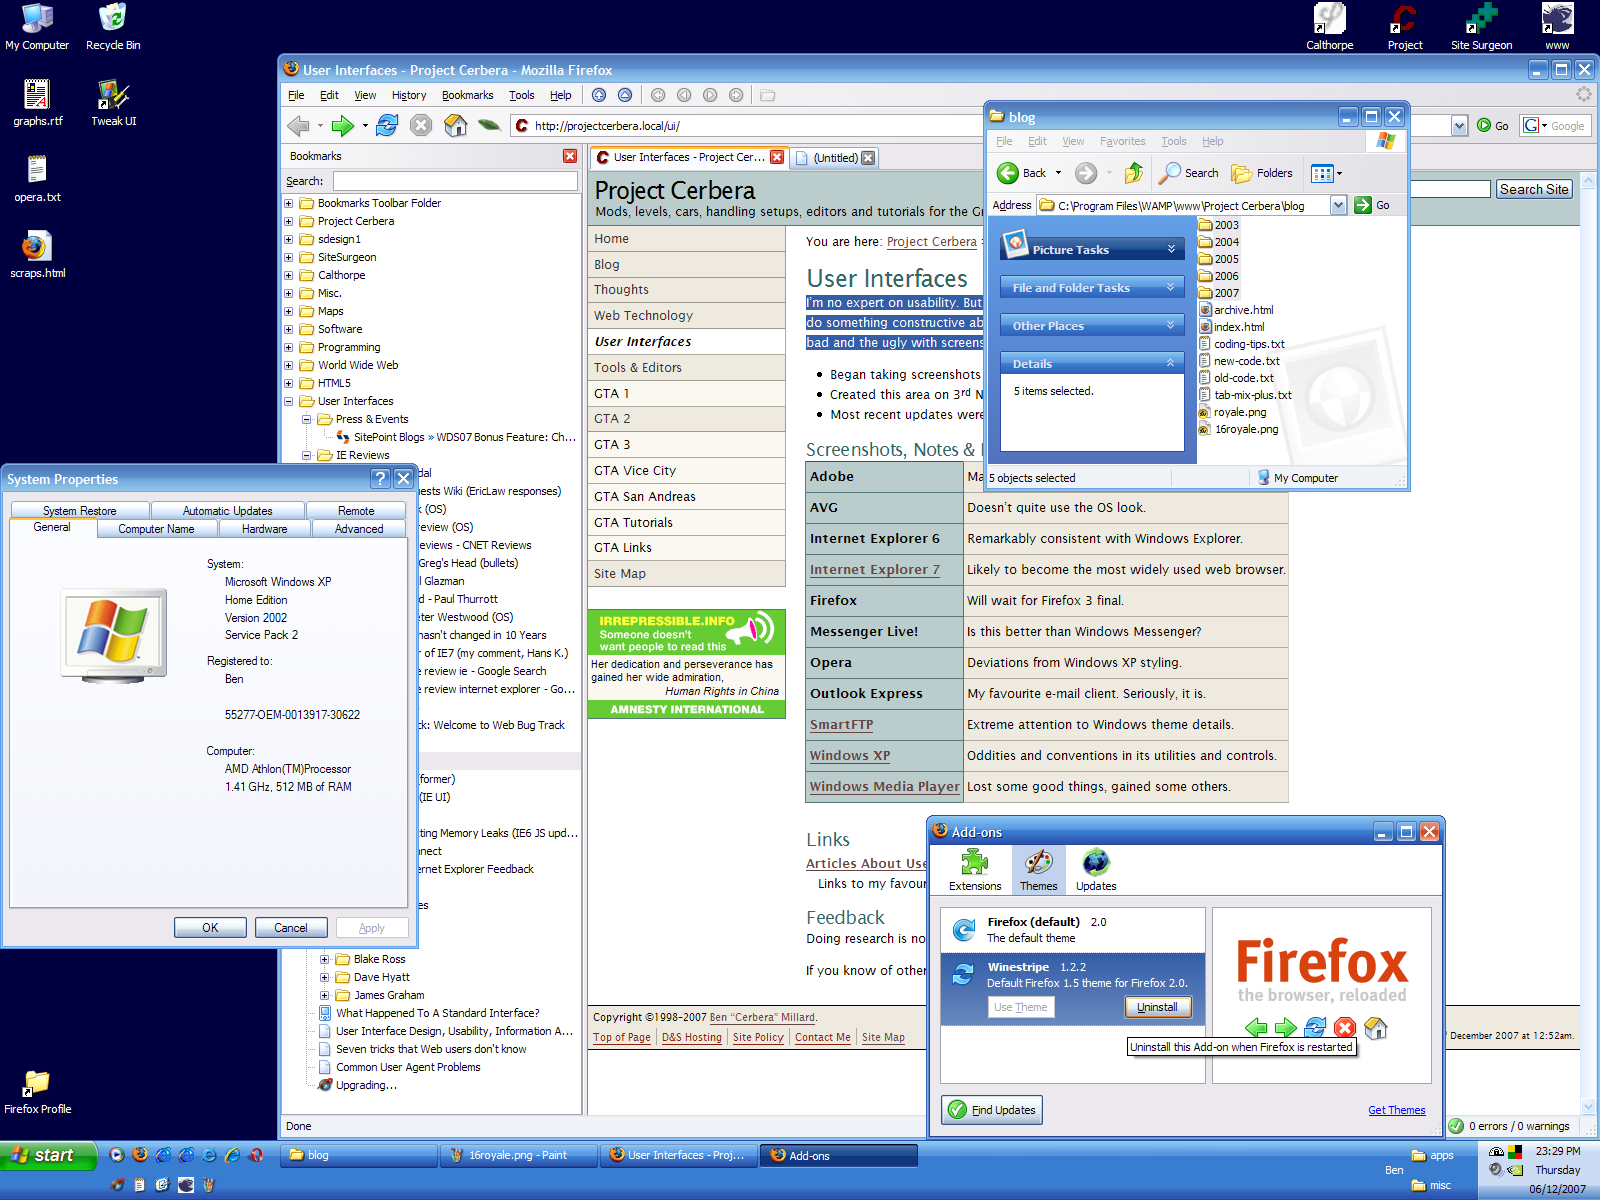1600x1200 pixels.
Task: Switch to the Computer Name tab
Action: click(x=156, y=529)
